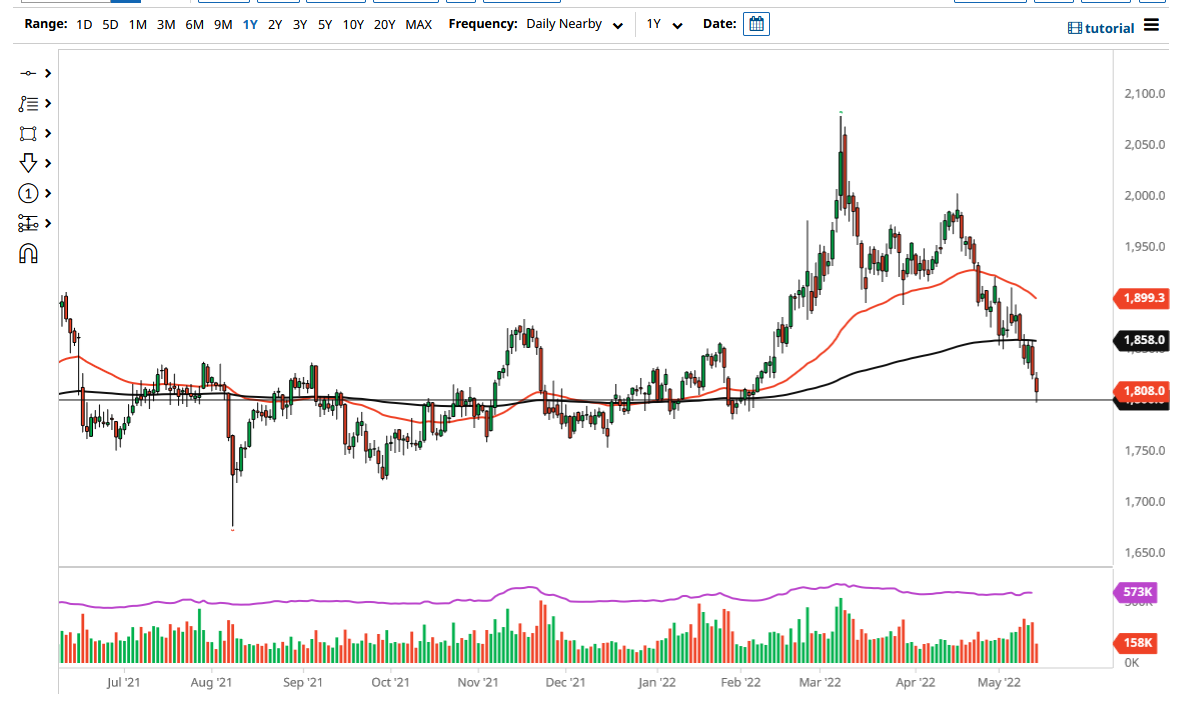Screen dimensions: 1182x705
Task: Click the red 1,808.0 price label
Action: tap(1141, 391)
